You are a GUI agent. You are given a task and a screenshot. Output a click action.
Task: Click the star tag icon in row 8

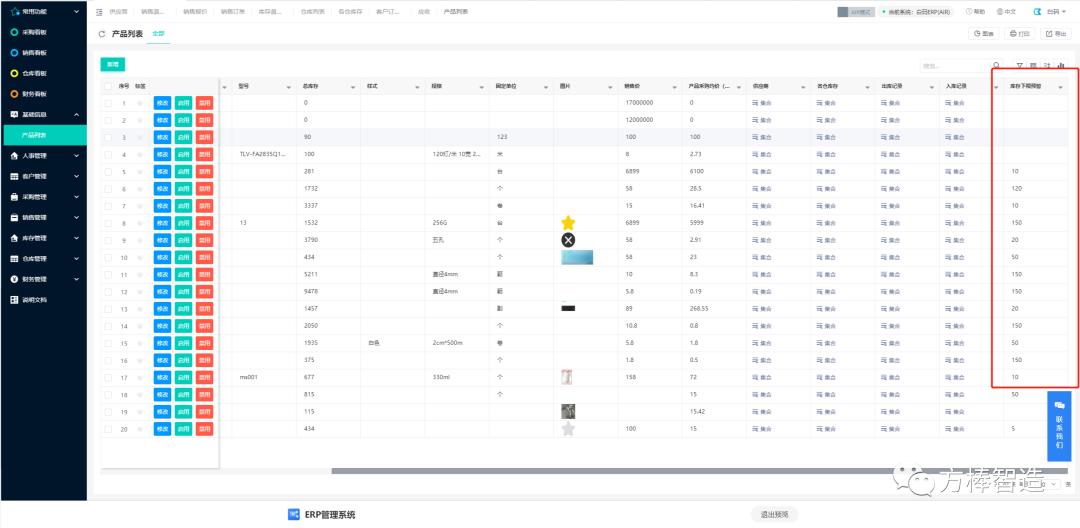[140, 223]
